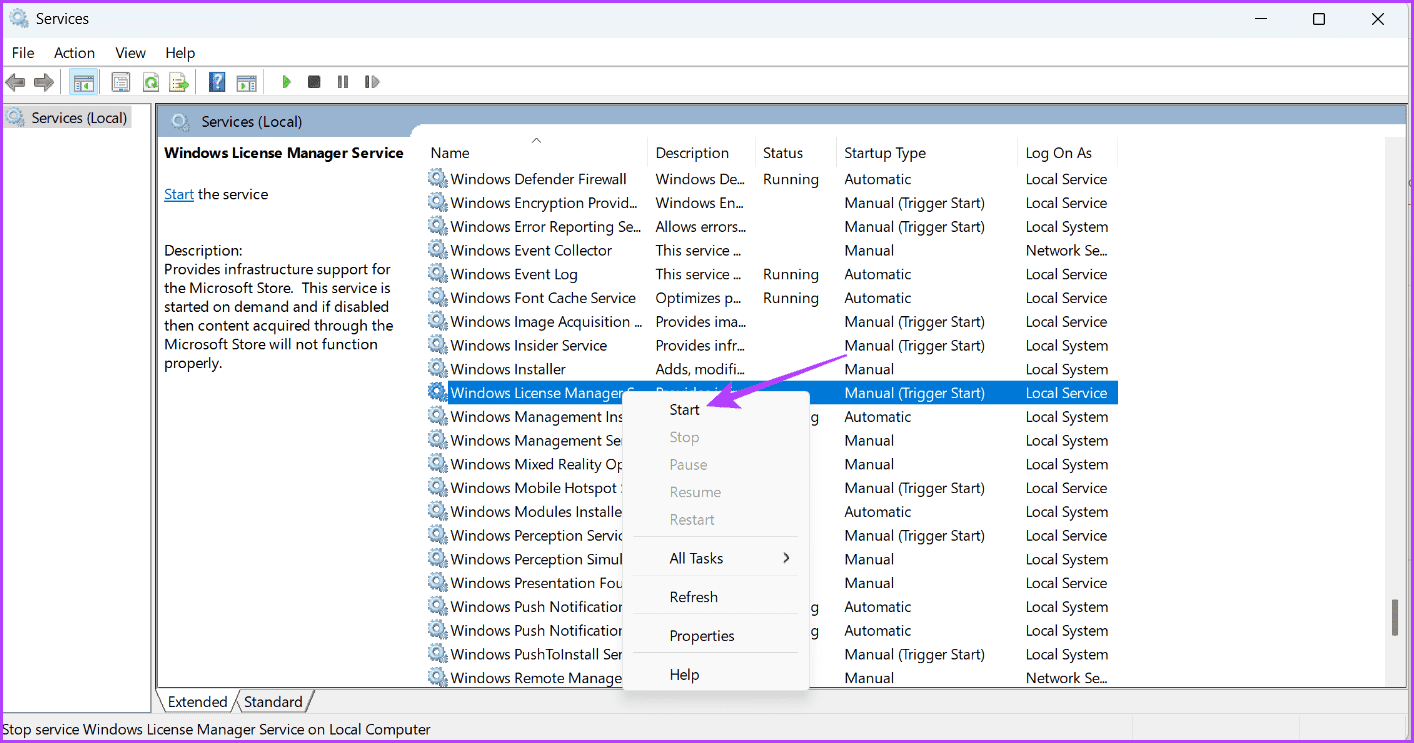1414x743 pixels.
Task: Open the Properties toolbar icon
Action: coord(121,82)
